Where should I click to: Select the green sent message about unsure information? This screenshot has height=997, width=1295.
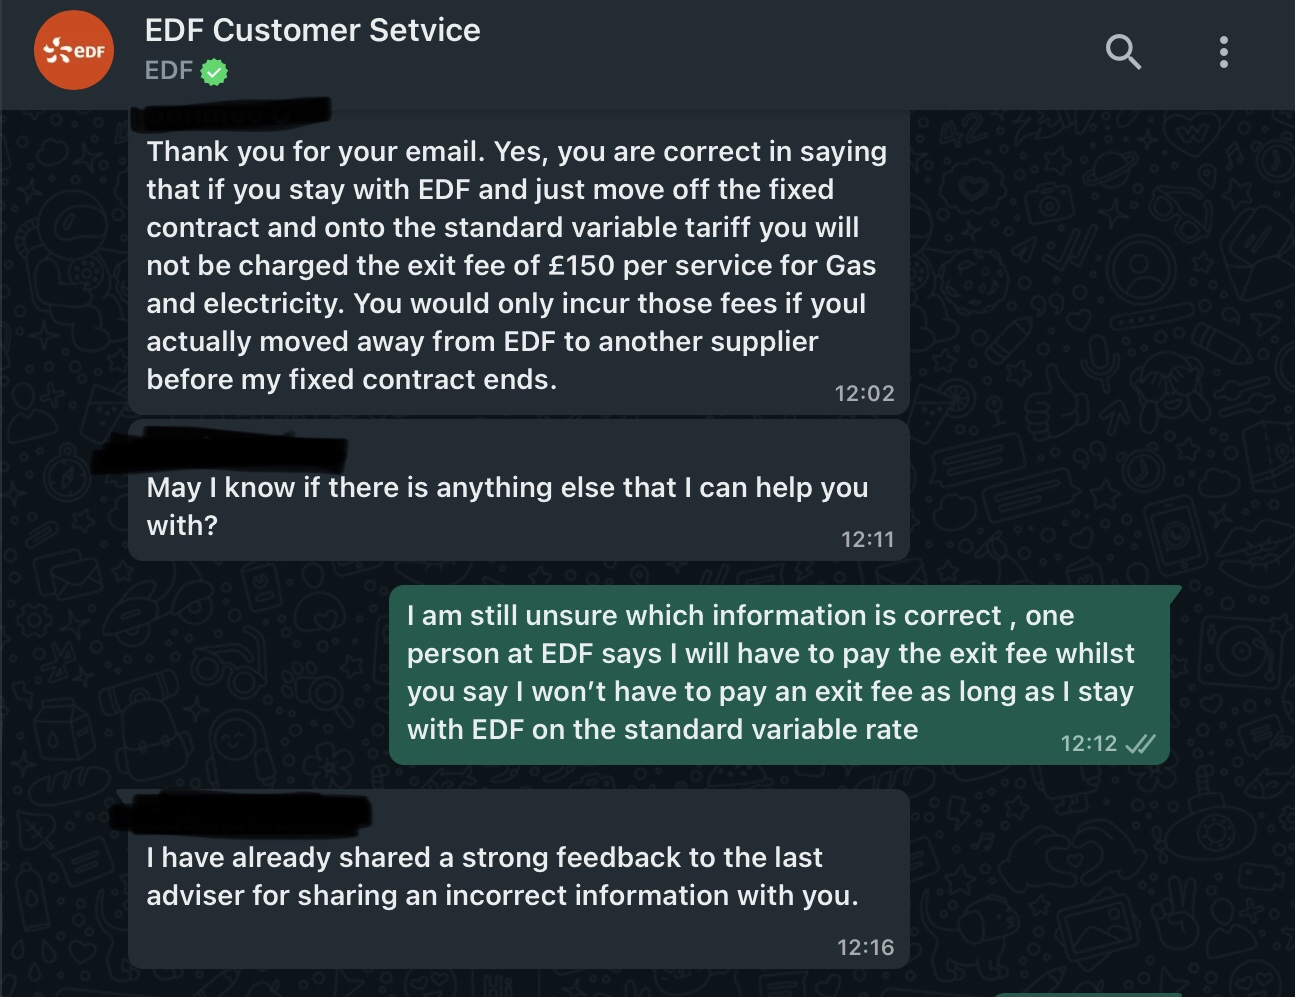tap(779, 675)
